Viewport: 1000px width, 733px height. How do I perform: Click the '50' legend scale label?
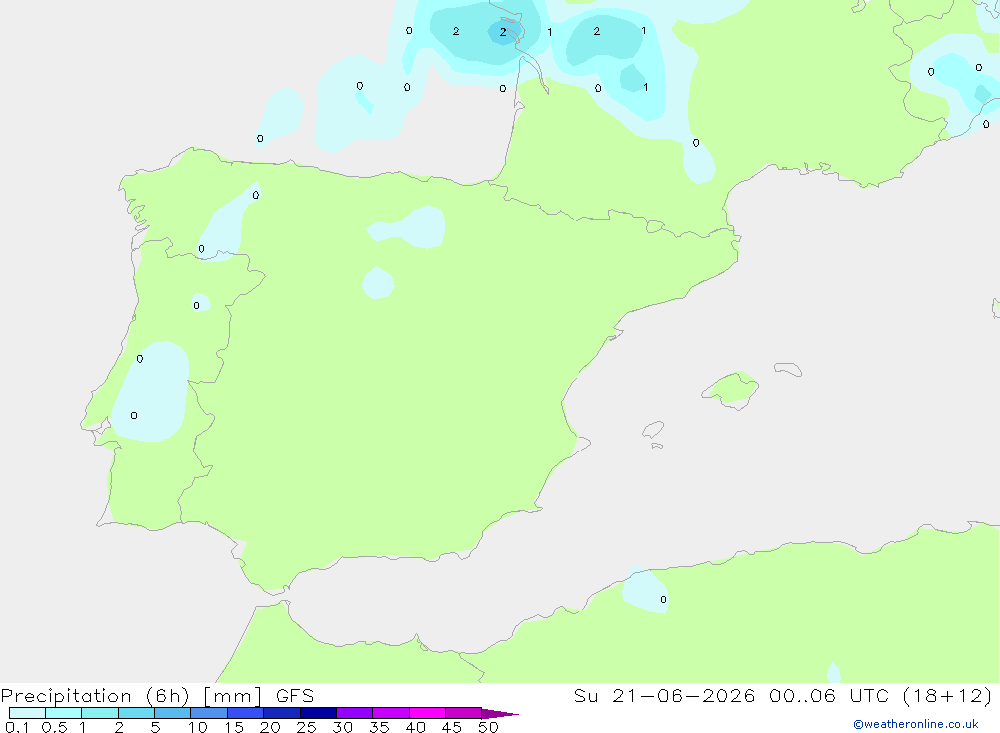tap(488, 727)
